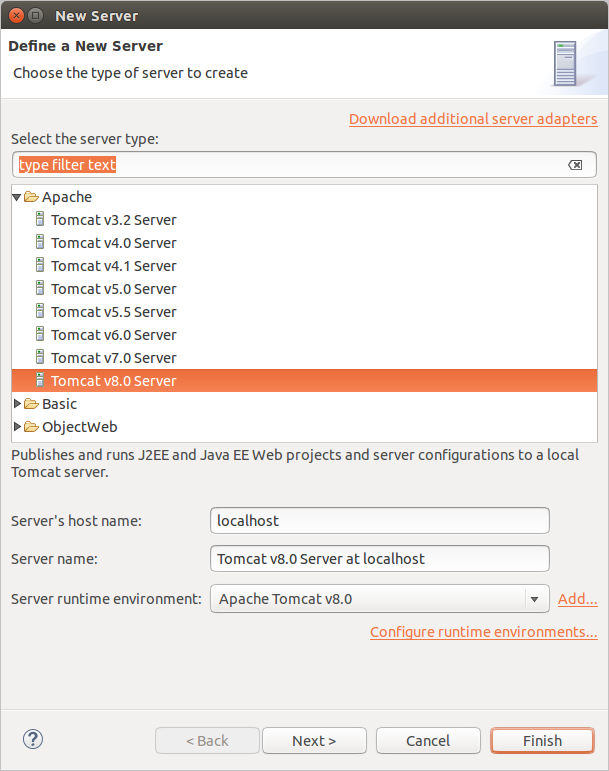Open Download additional server adapters link

click(473, 119)
